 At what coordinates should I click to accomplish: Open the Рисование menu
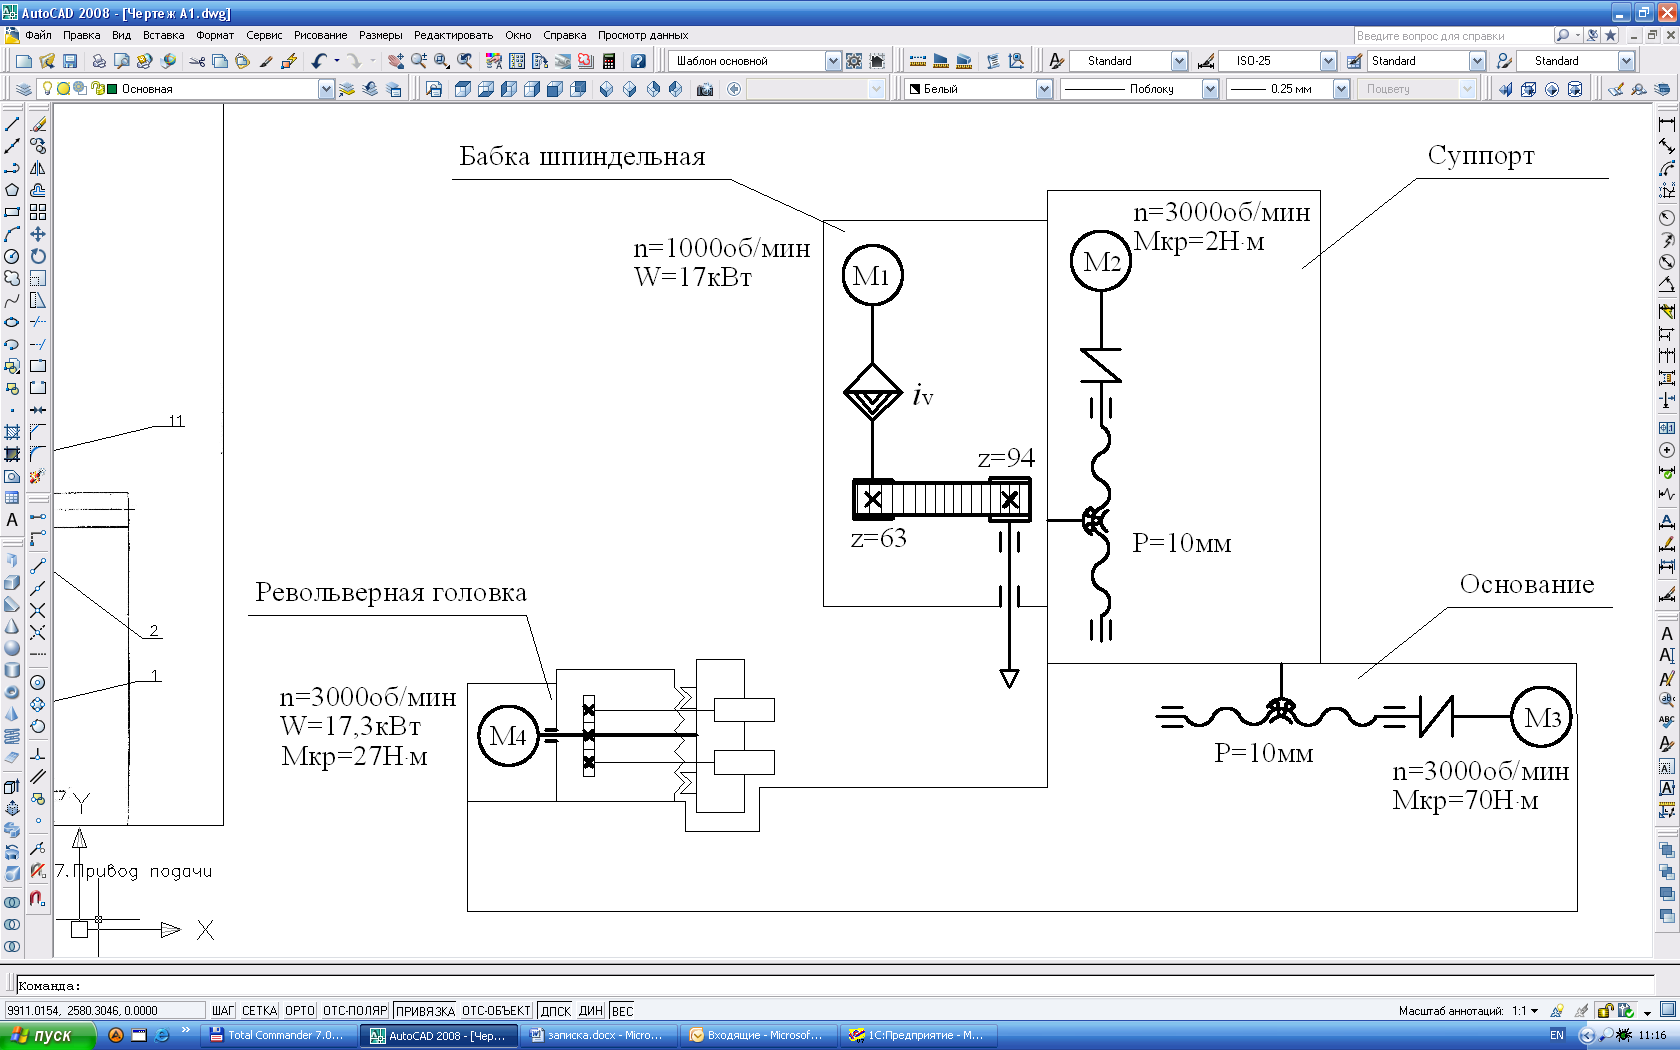coord(320,35)
